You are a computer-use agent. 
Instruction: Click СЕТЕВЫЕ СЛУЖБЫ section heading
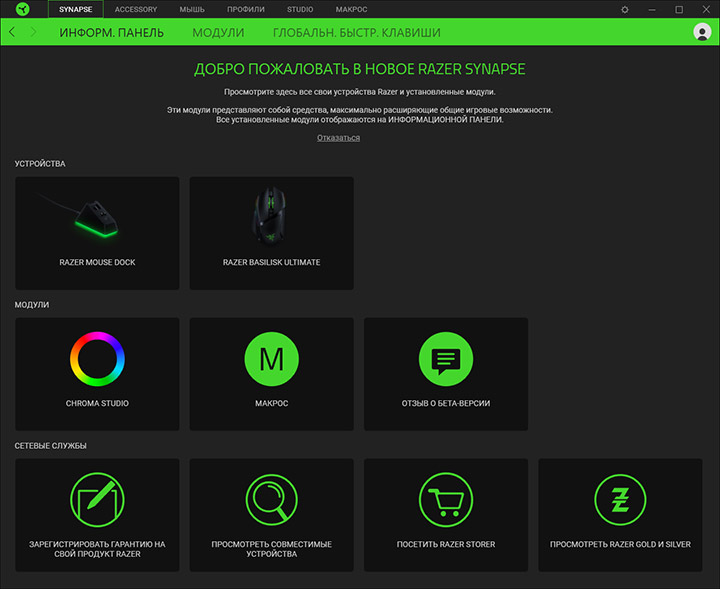[x=51, y=446]
